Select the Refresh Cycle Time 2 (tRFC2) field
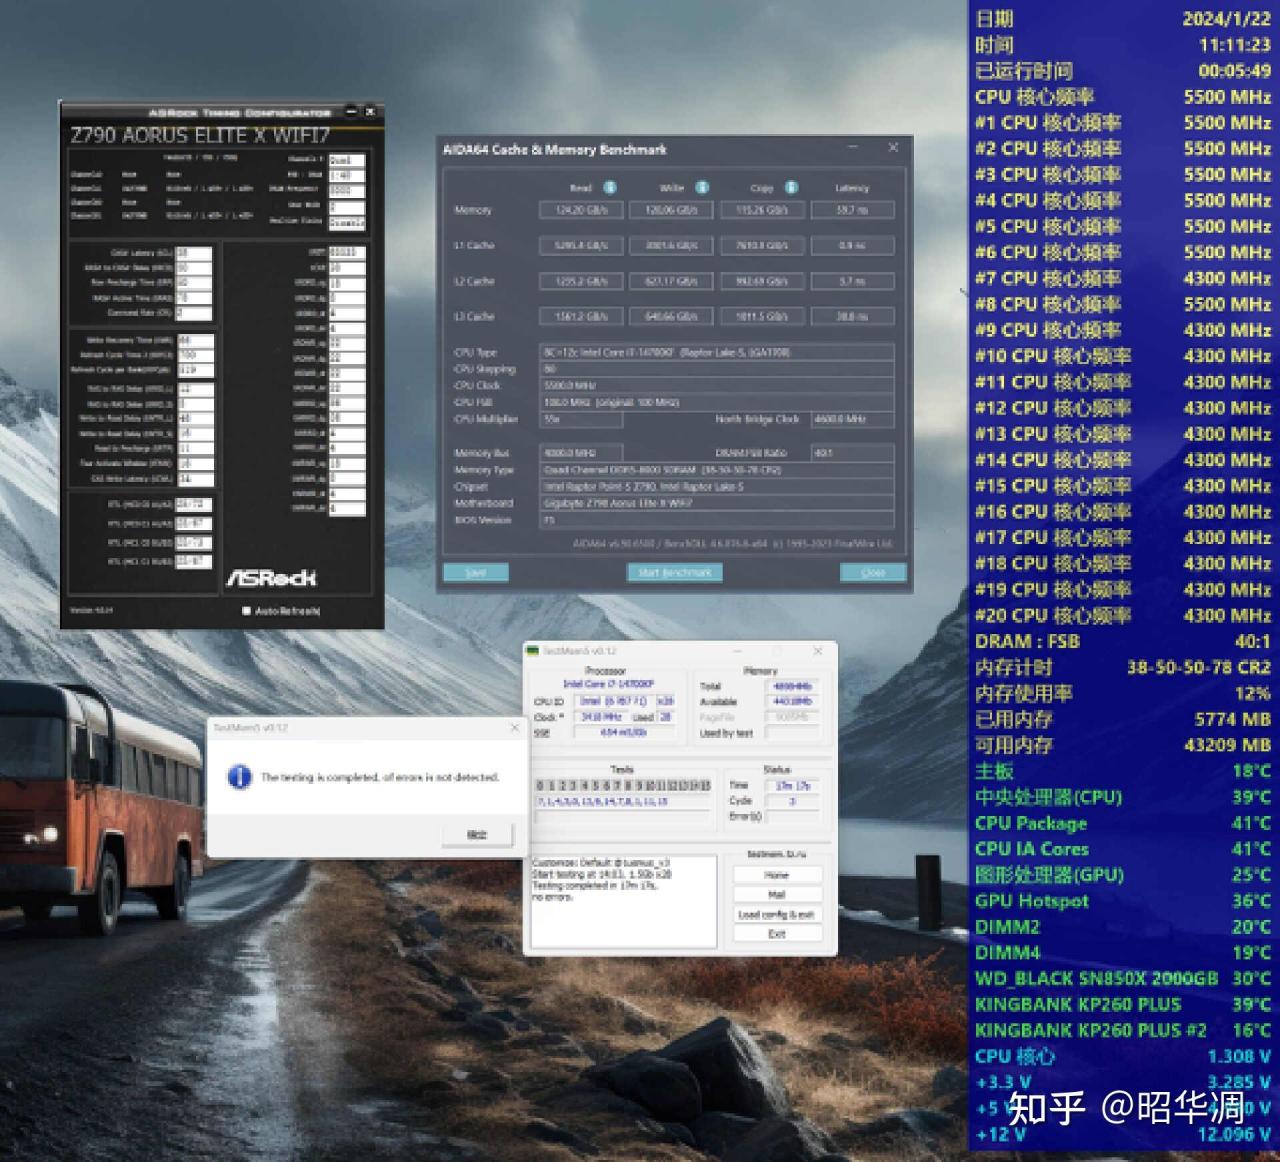The width and height of the screenshot is (1280, 1162). pyautogui.click(x=195, y=355)
